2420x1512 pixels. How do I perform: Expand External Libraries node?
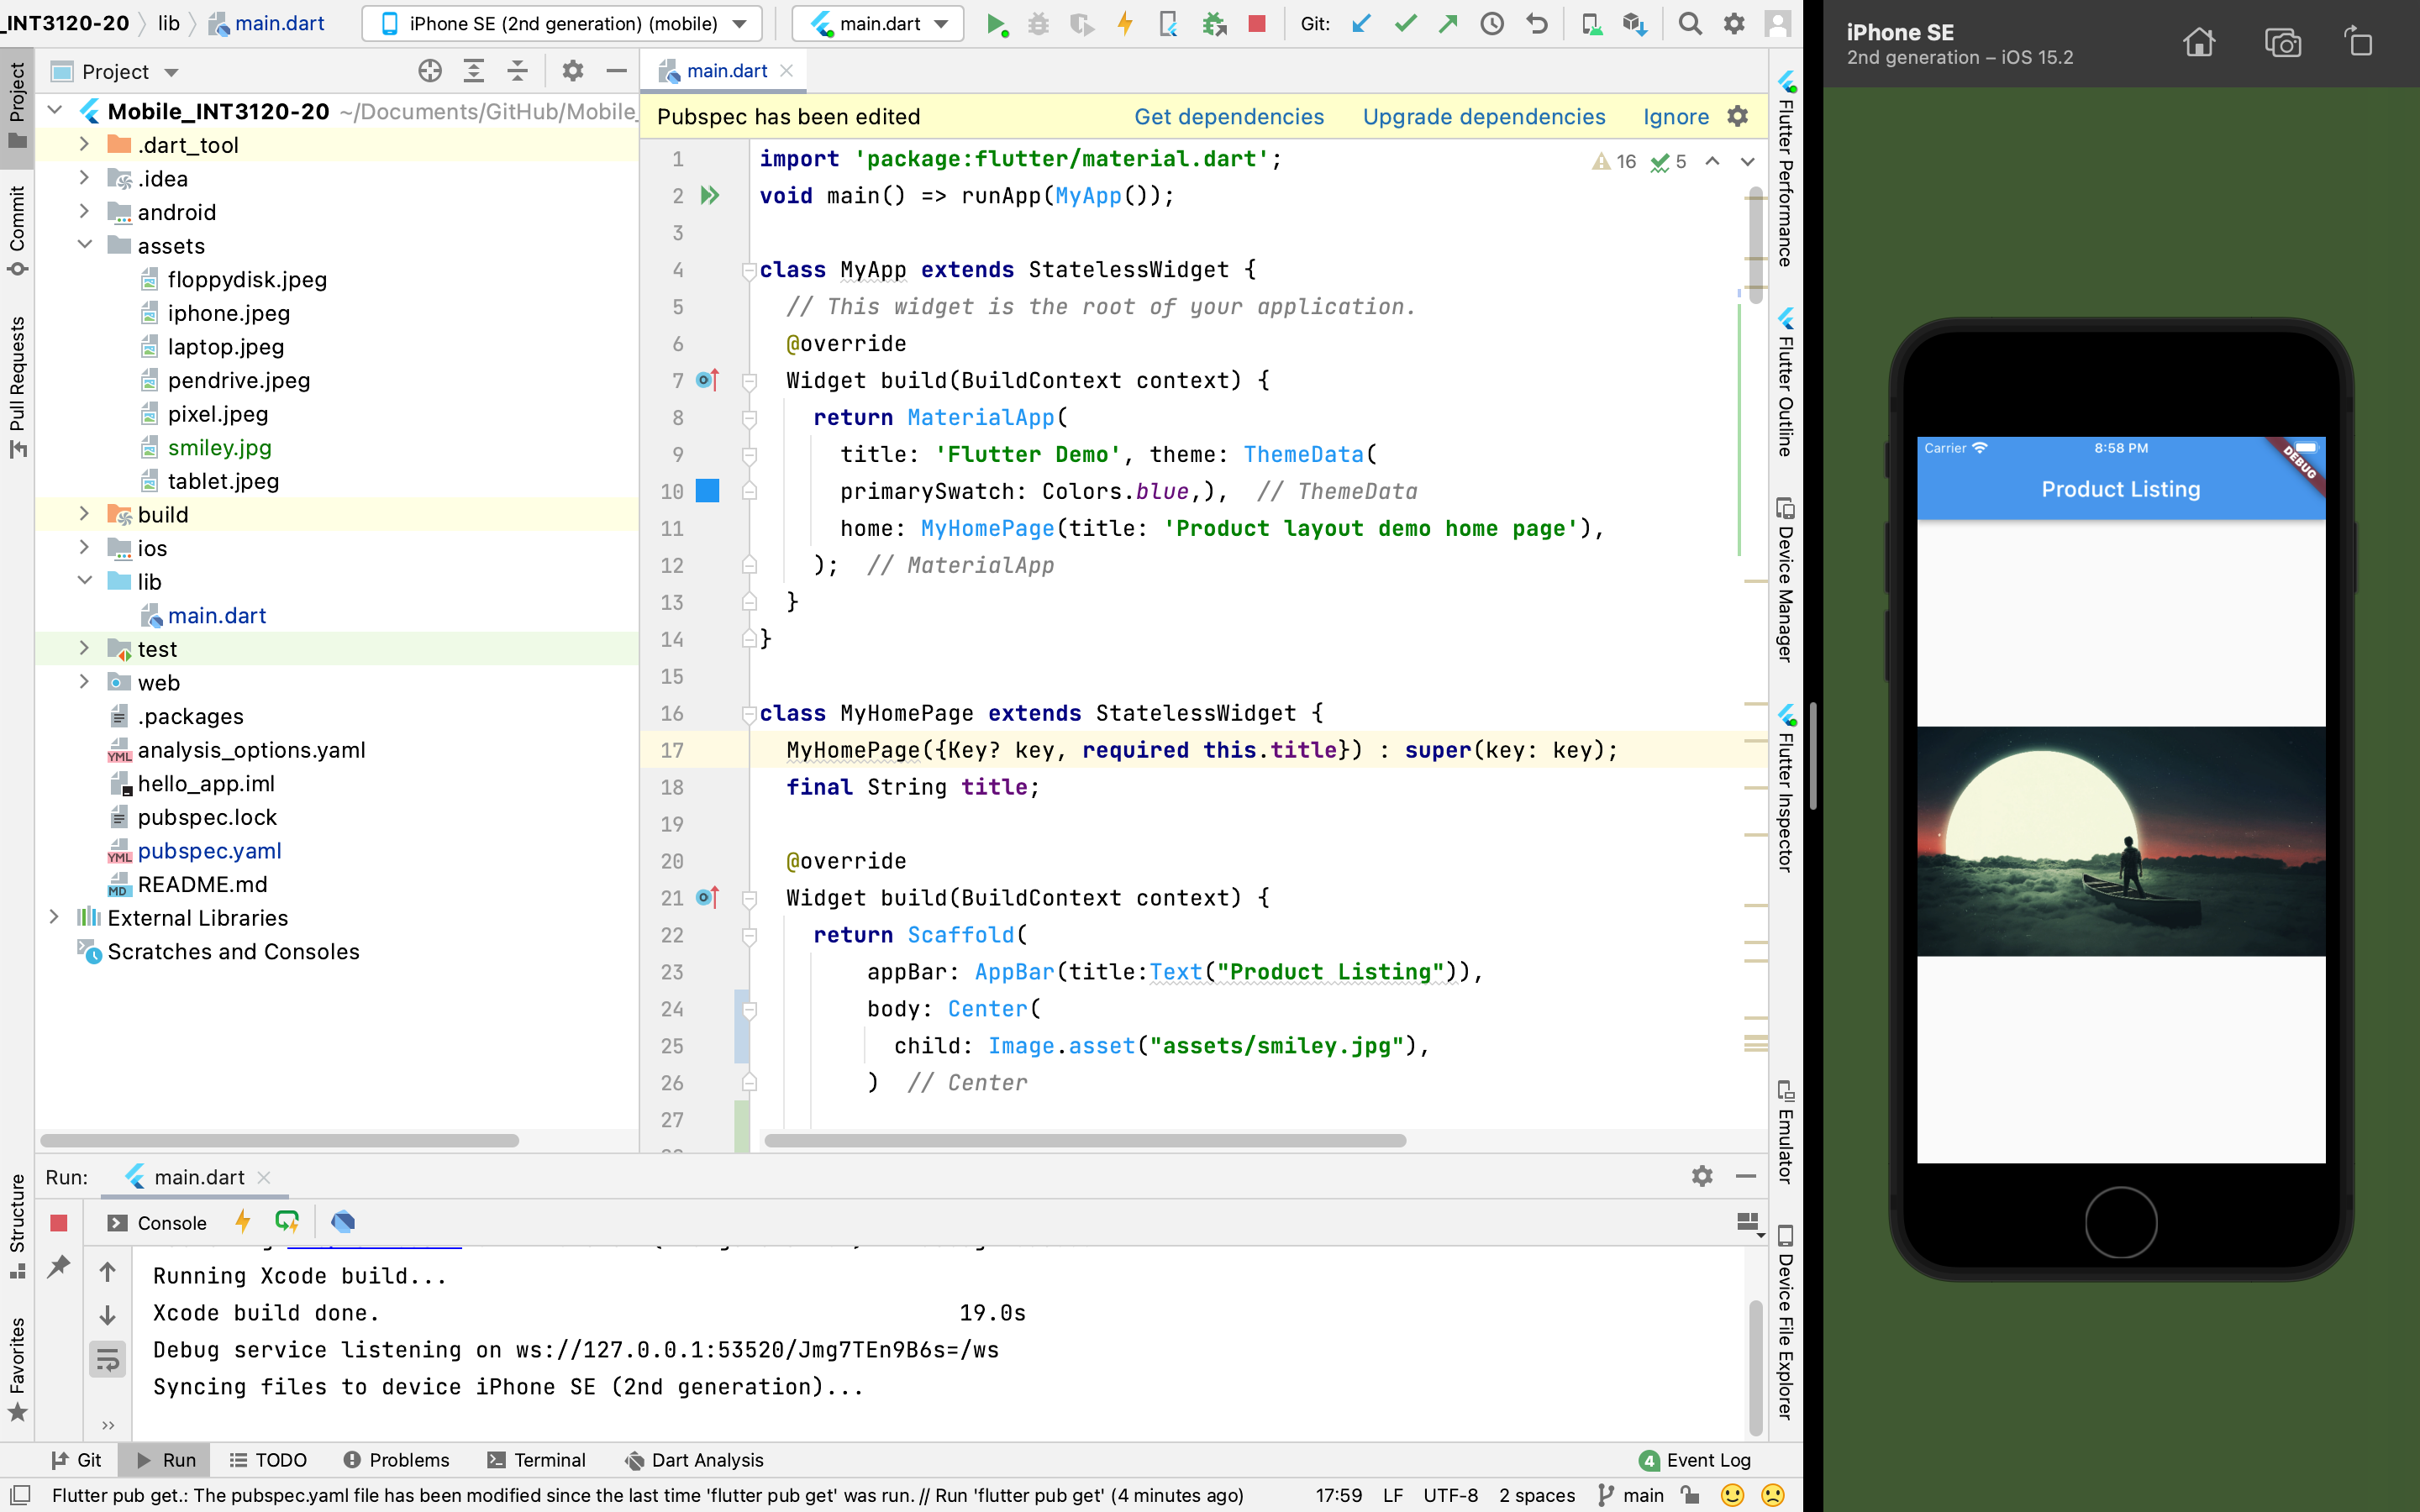(54, 917)
